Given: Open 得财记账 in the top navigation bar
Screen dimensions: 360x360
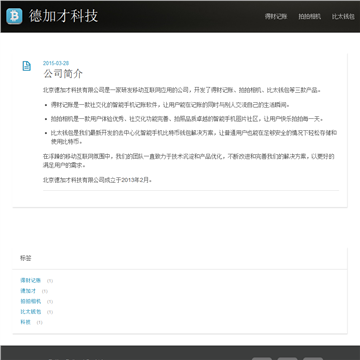Looking at the screenshot, I should click(276, 16).
